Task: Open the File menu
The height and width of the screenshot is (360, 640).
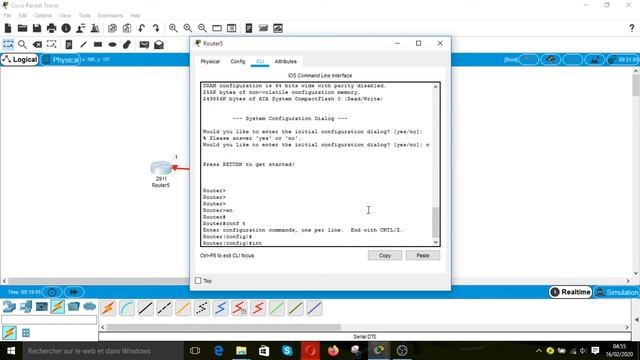Action: tap(7, 16)
